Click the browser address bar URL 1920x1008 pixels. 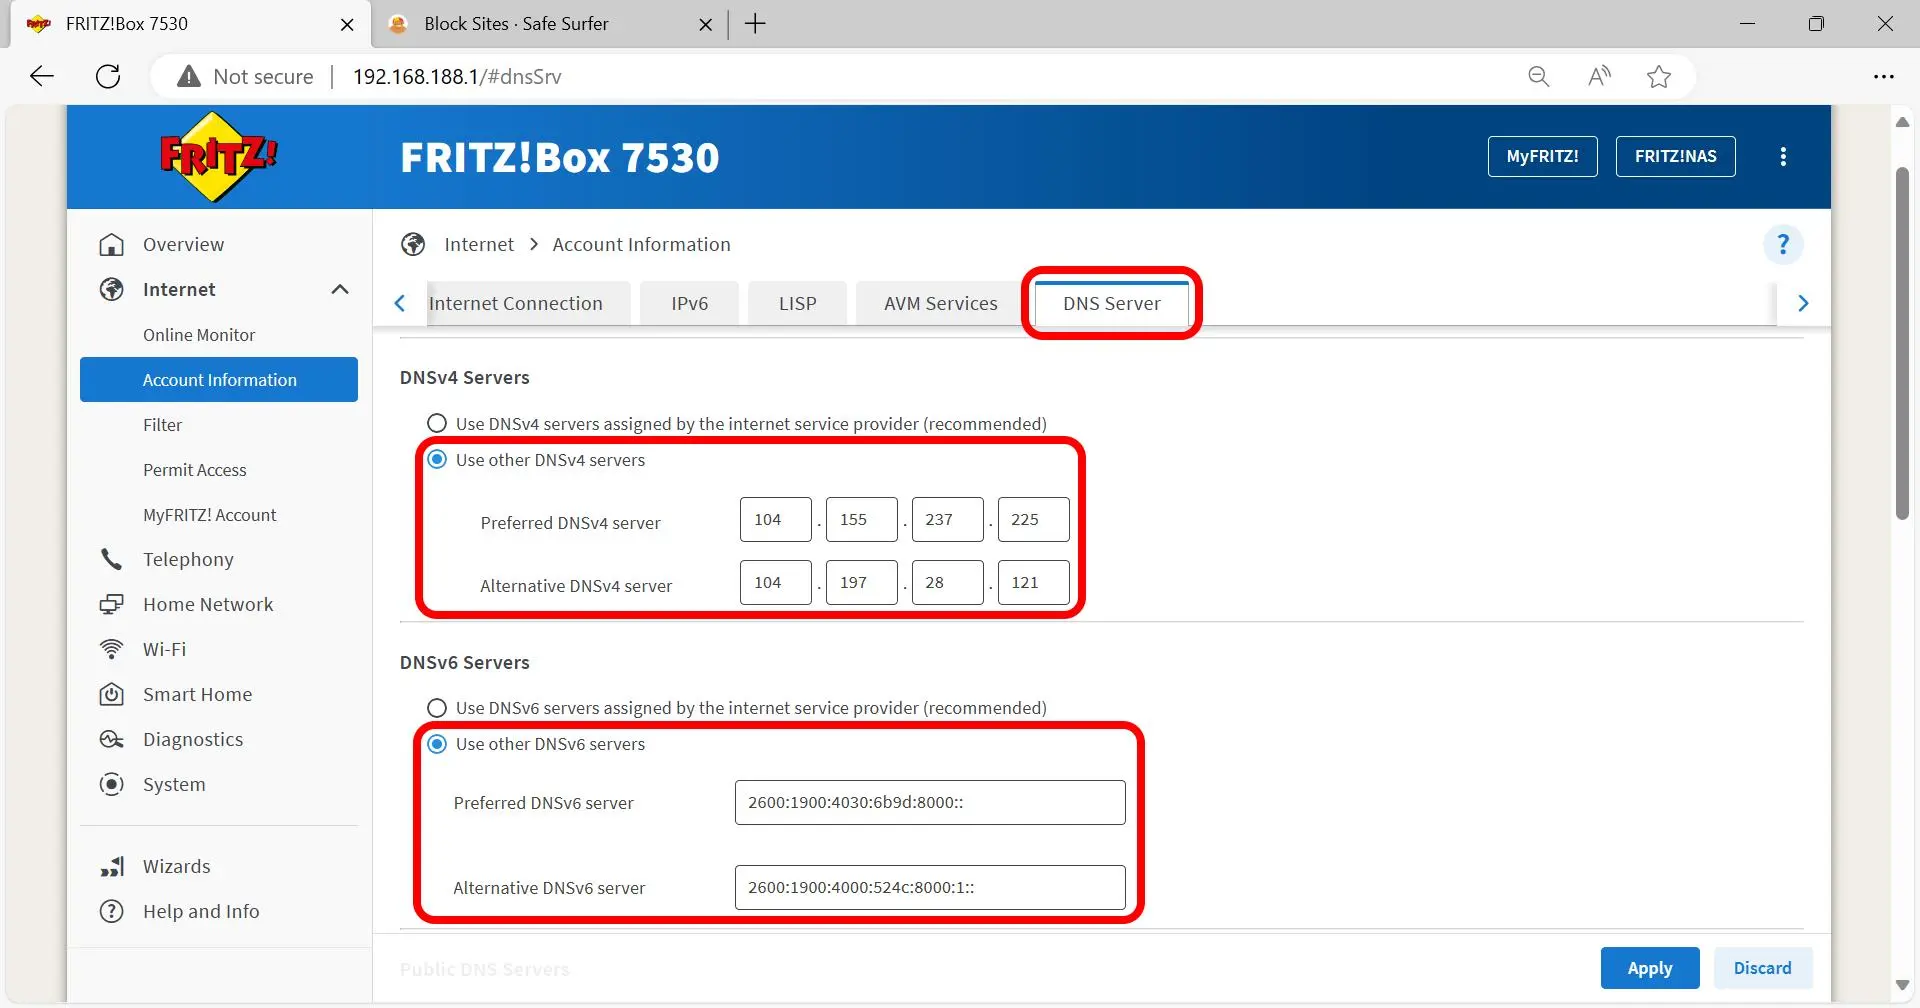[457, 77]
